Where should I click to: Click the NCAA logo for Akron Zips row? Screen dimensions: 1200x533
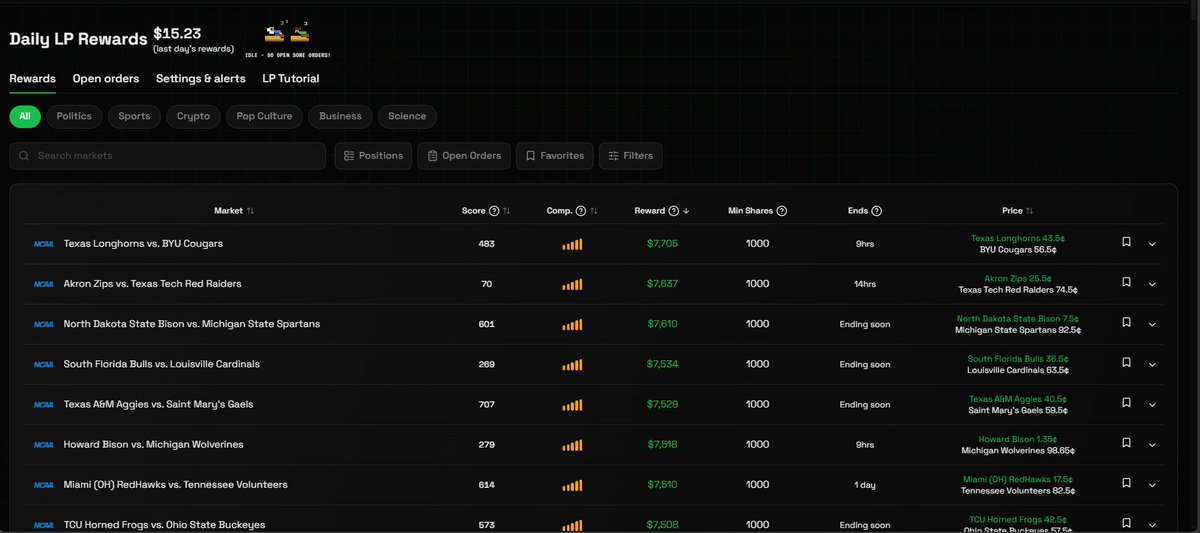coord(44,284)
